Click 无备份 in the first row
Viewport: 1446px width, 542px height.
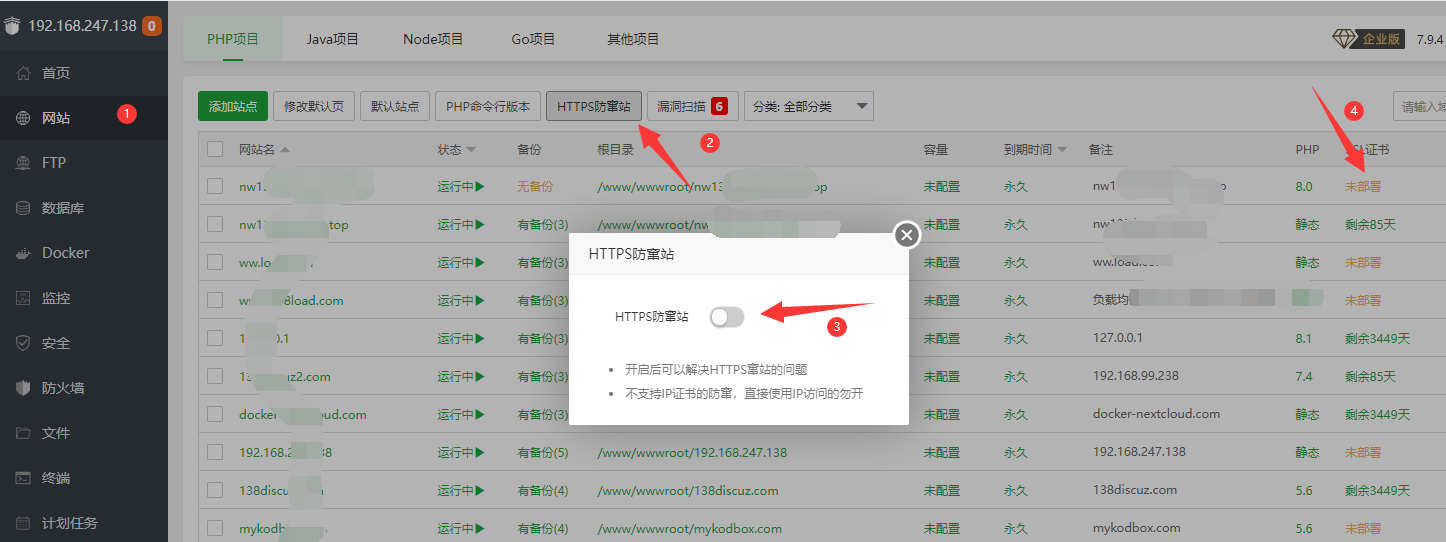tap(535, 186)
